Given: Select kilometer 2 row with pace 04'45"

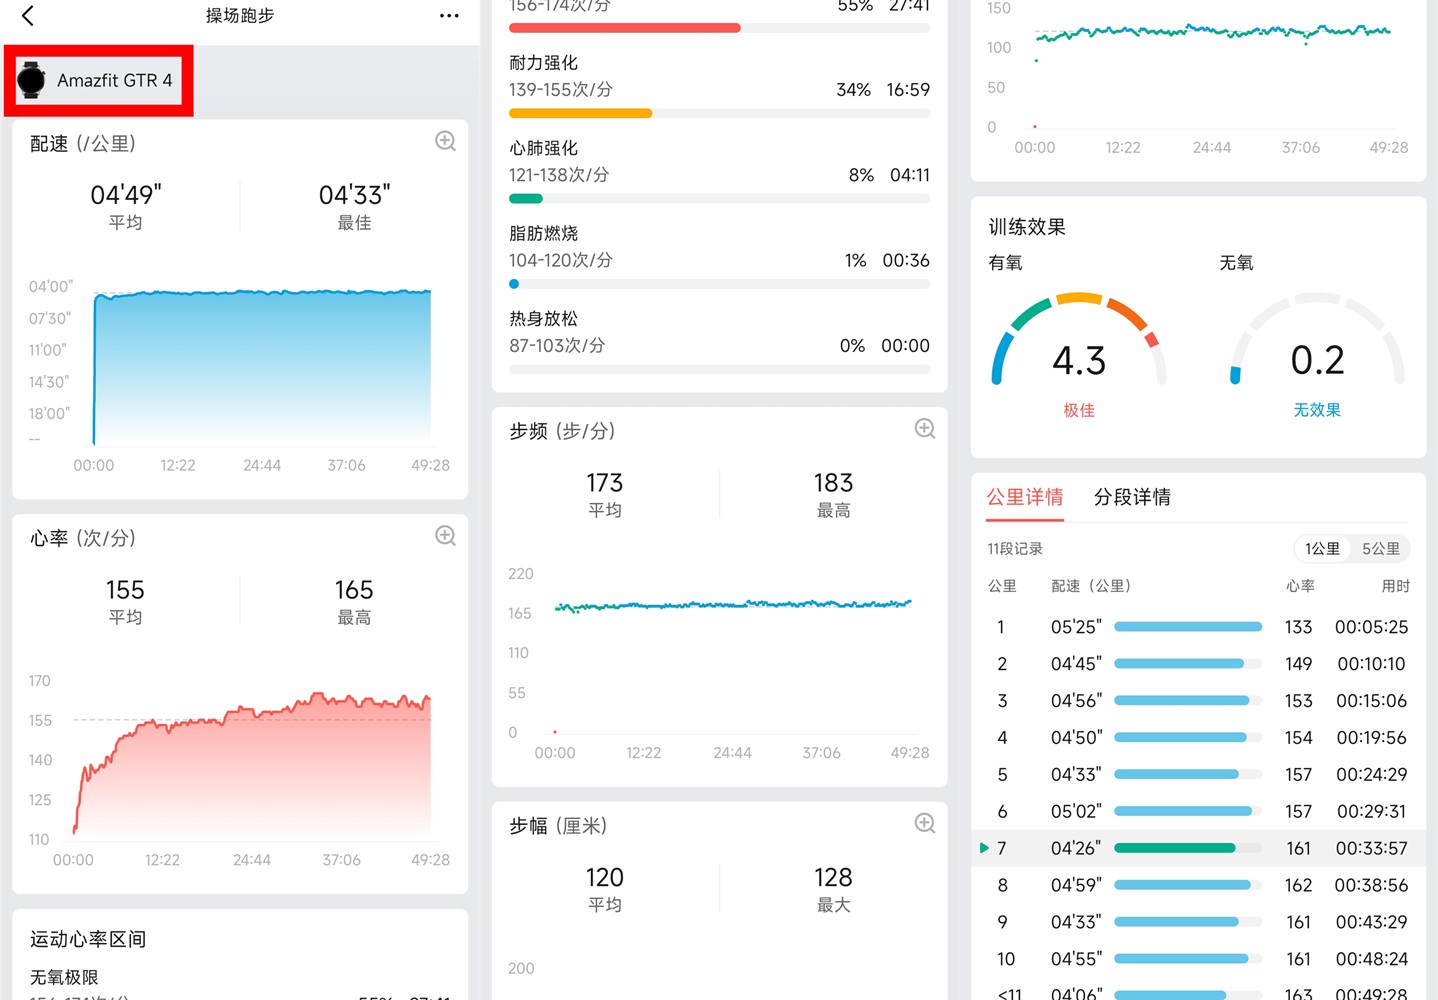Looking at the screenshot, I should [1198, 664].
